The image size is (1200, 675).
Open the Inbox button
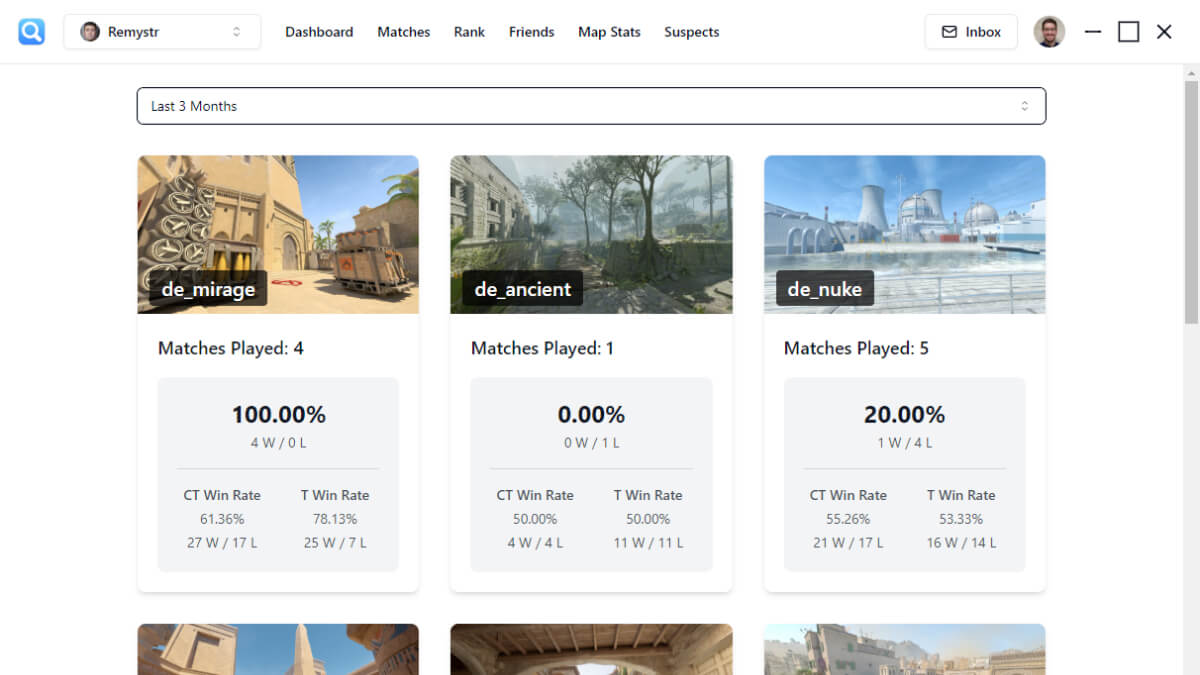tap(971, 32)
